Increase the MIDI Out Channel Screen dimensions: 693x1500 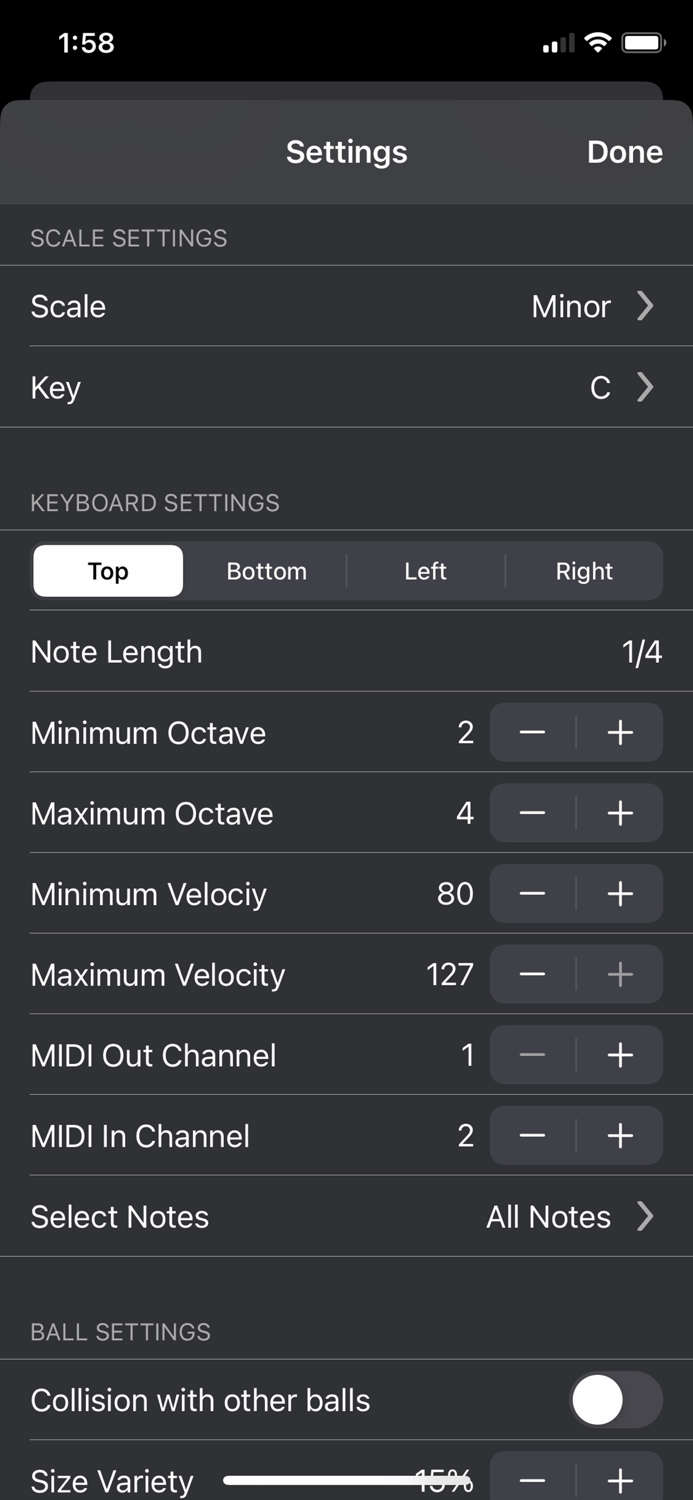(x=619, y=1055)
